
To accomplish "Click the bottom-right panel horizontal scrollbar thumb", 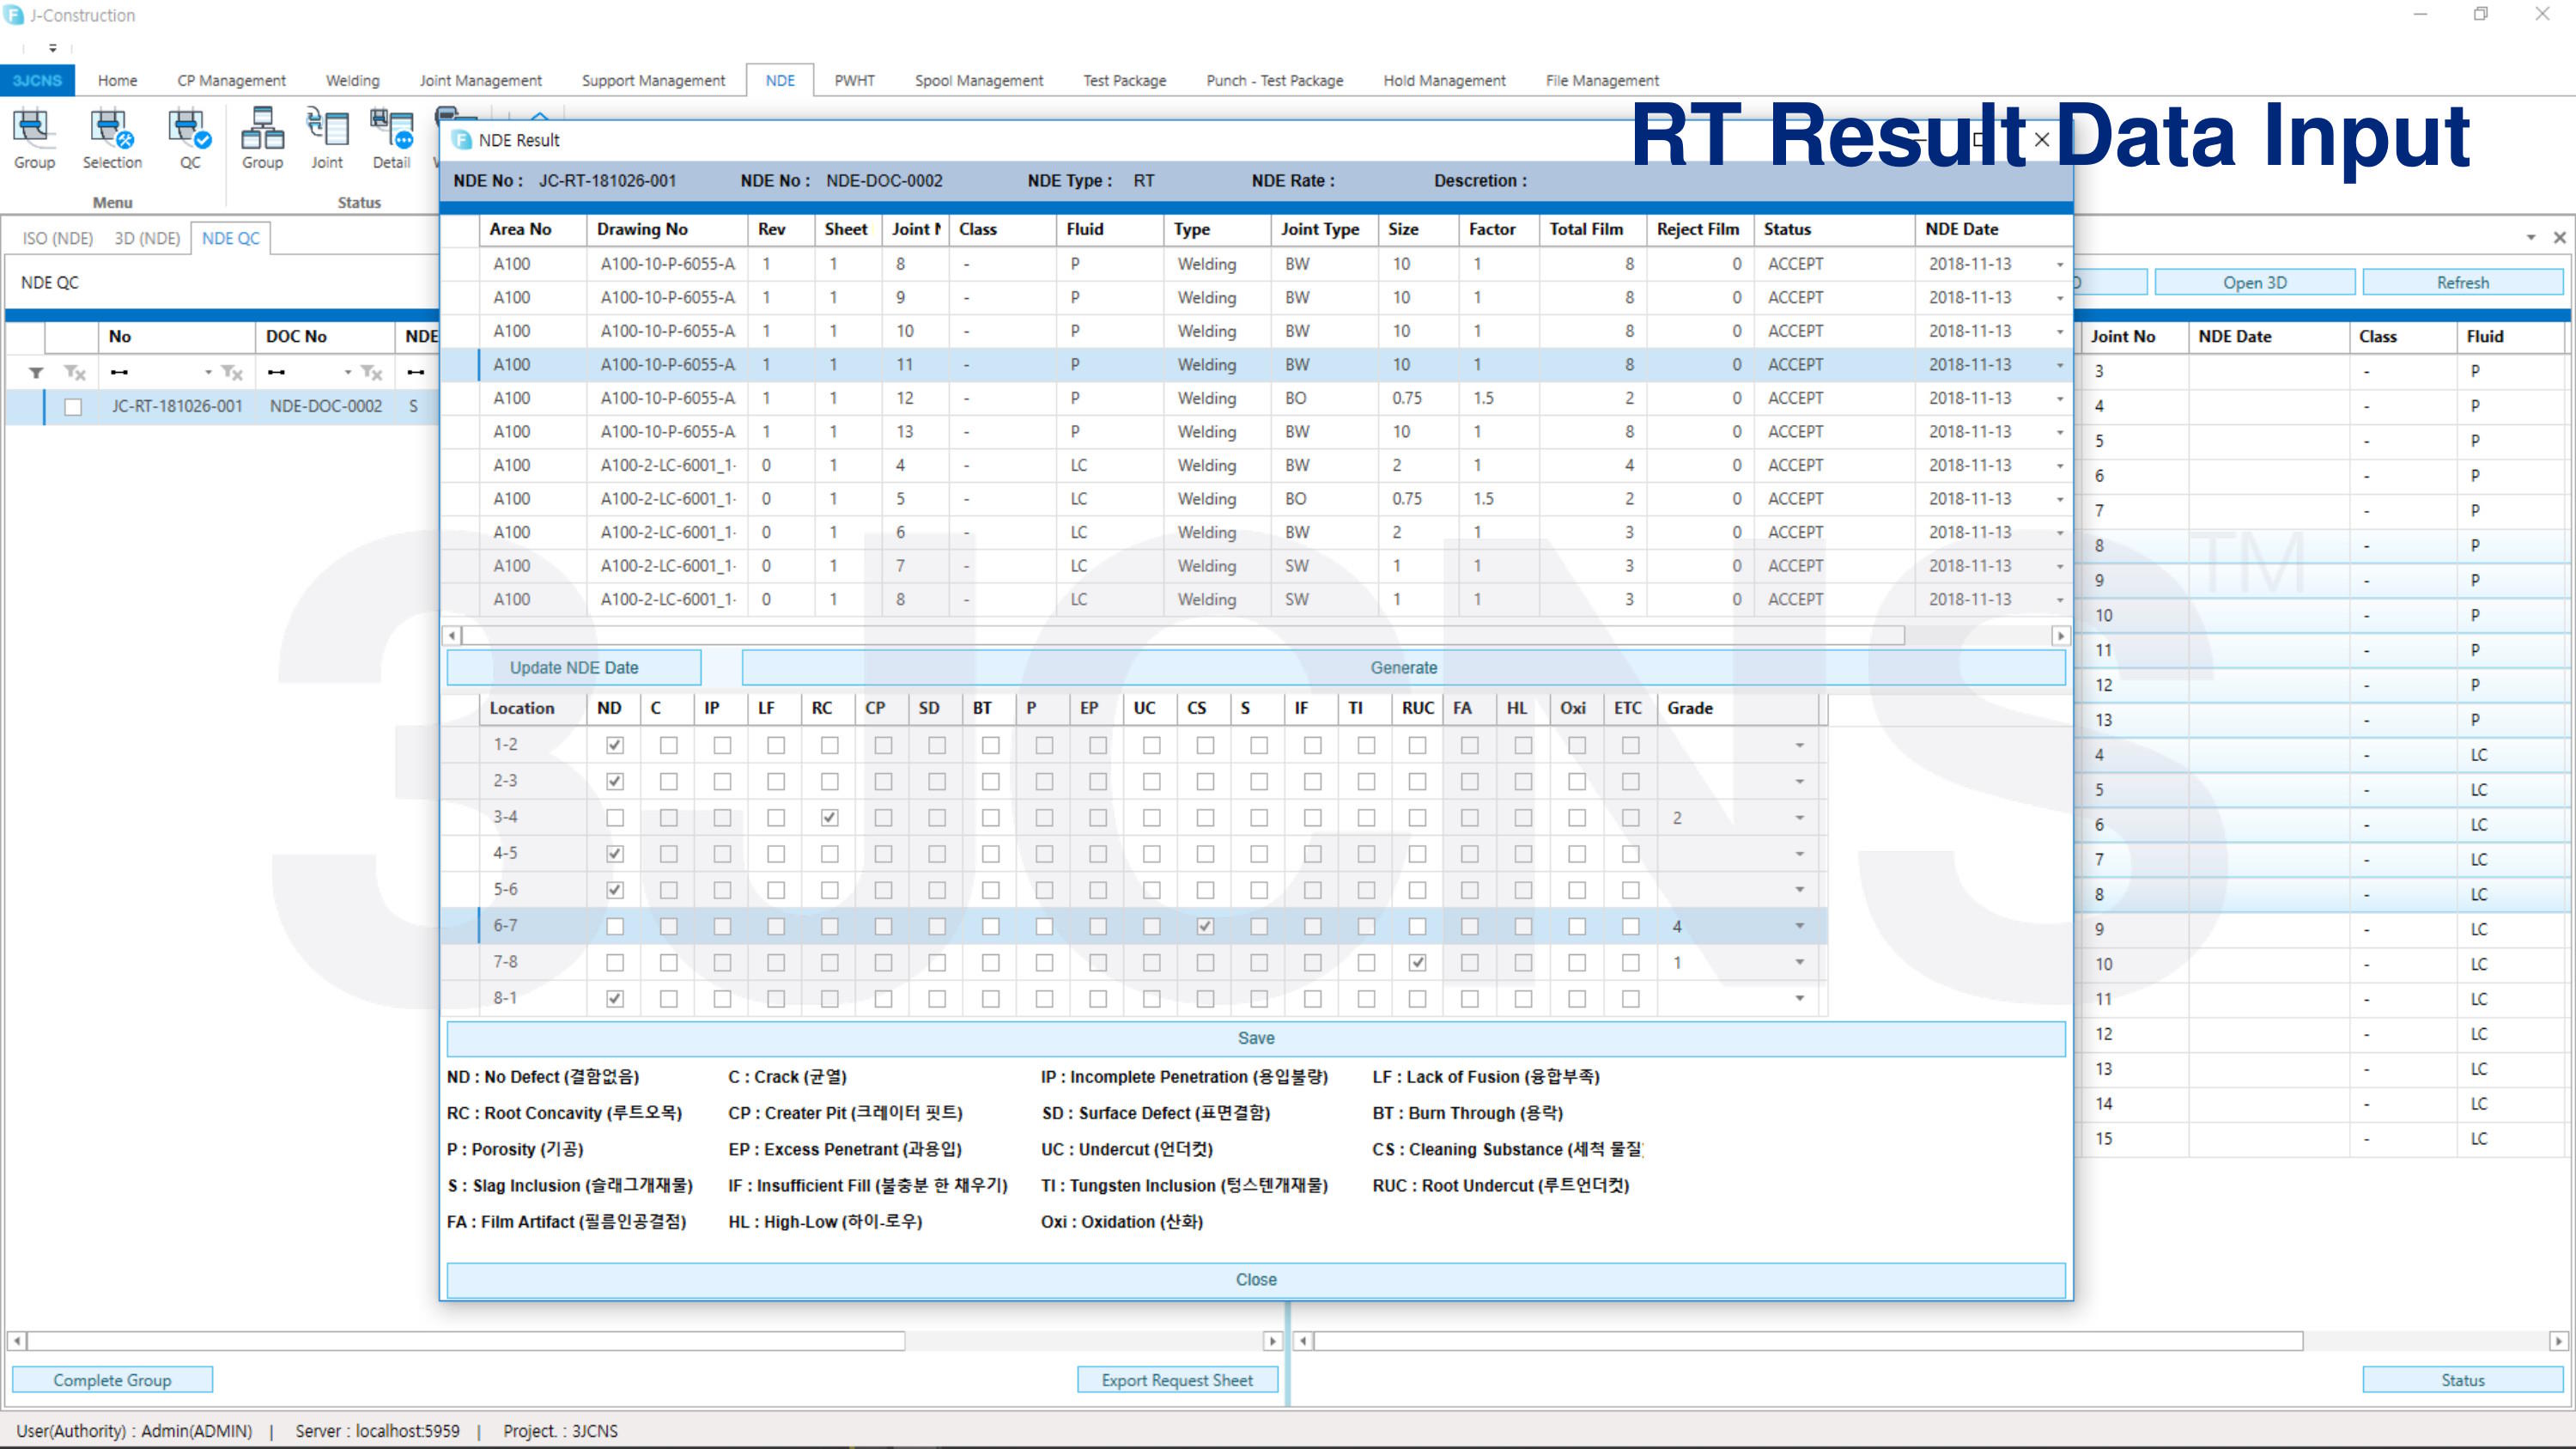I will click(x=1808, y=1341).
